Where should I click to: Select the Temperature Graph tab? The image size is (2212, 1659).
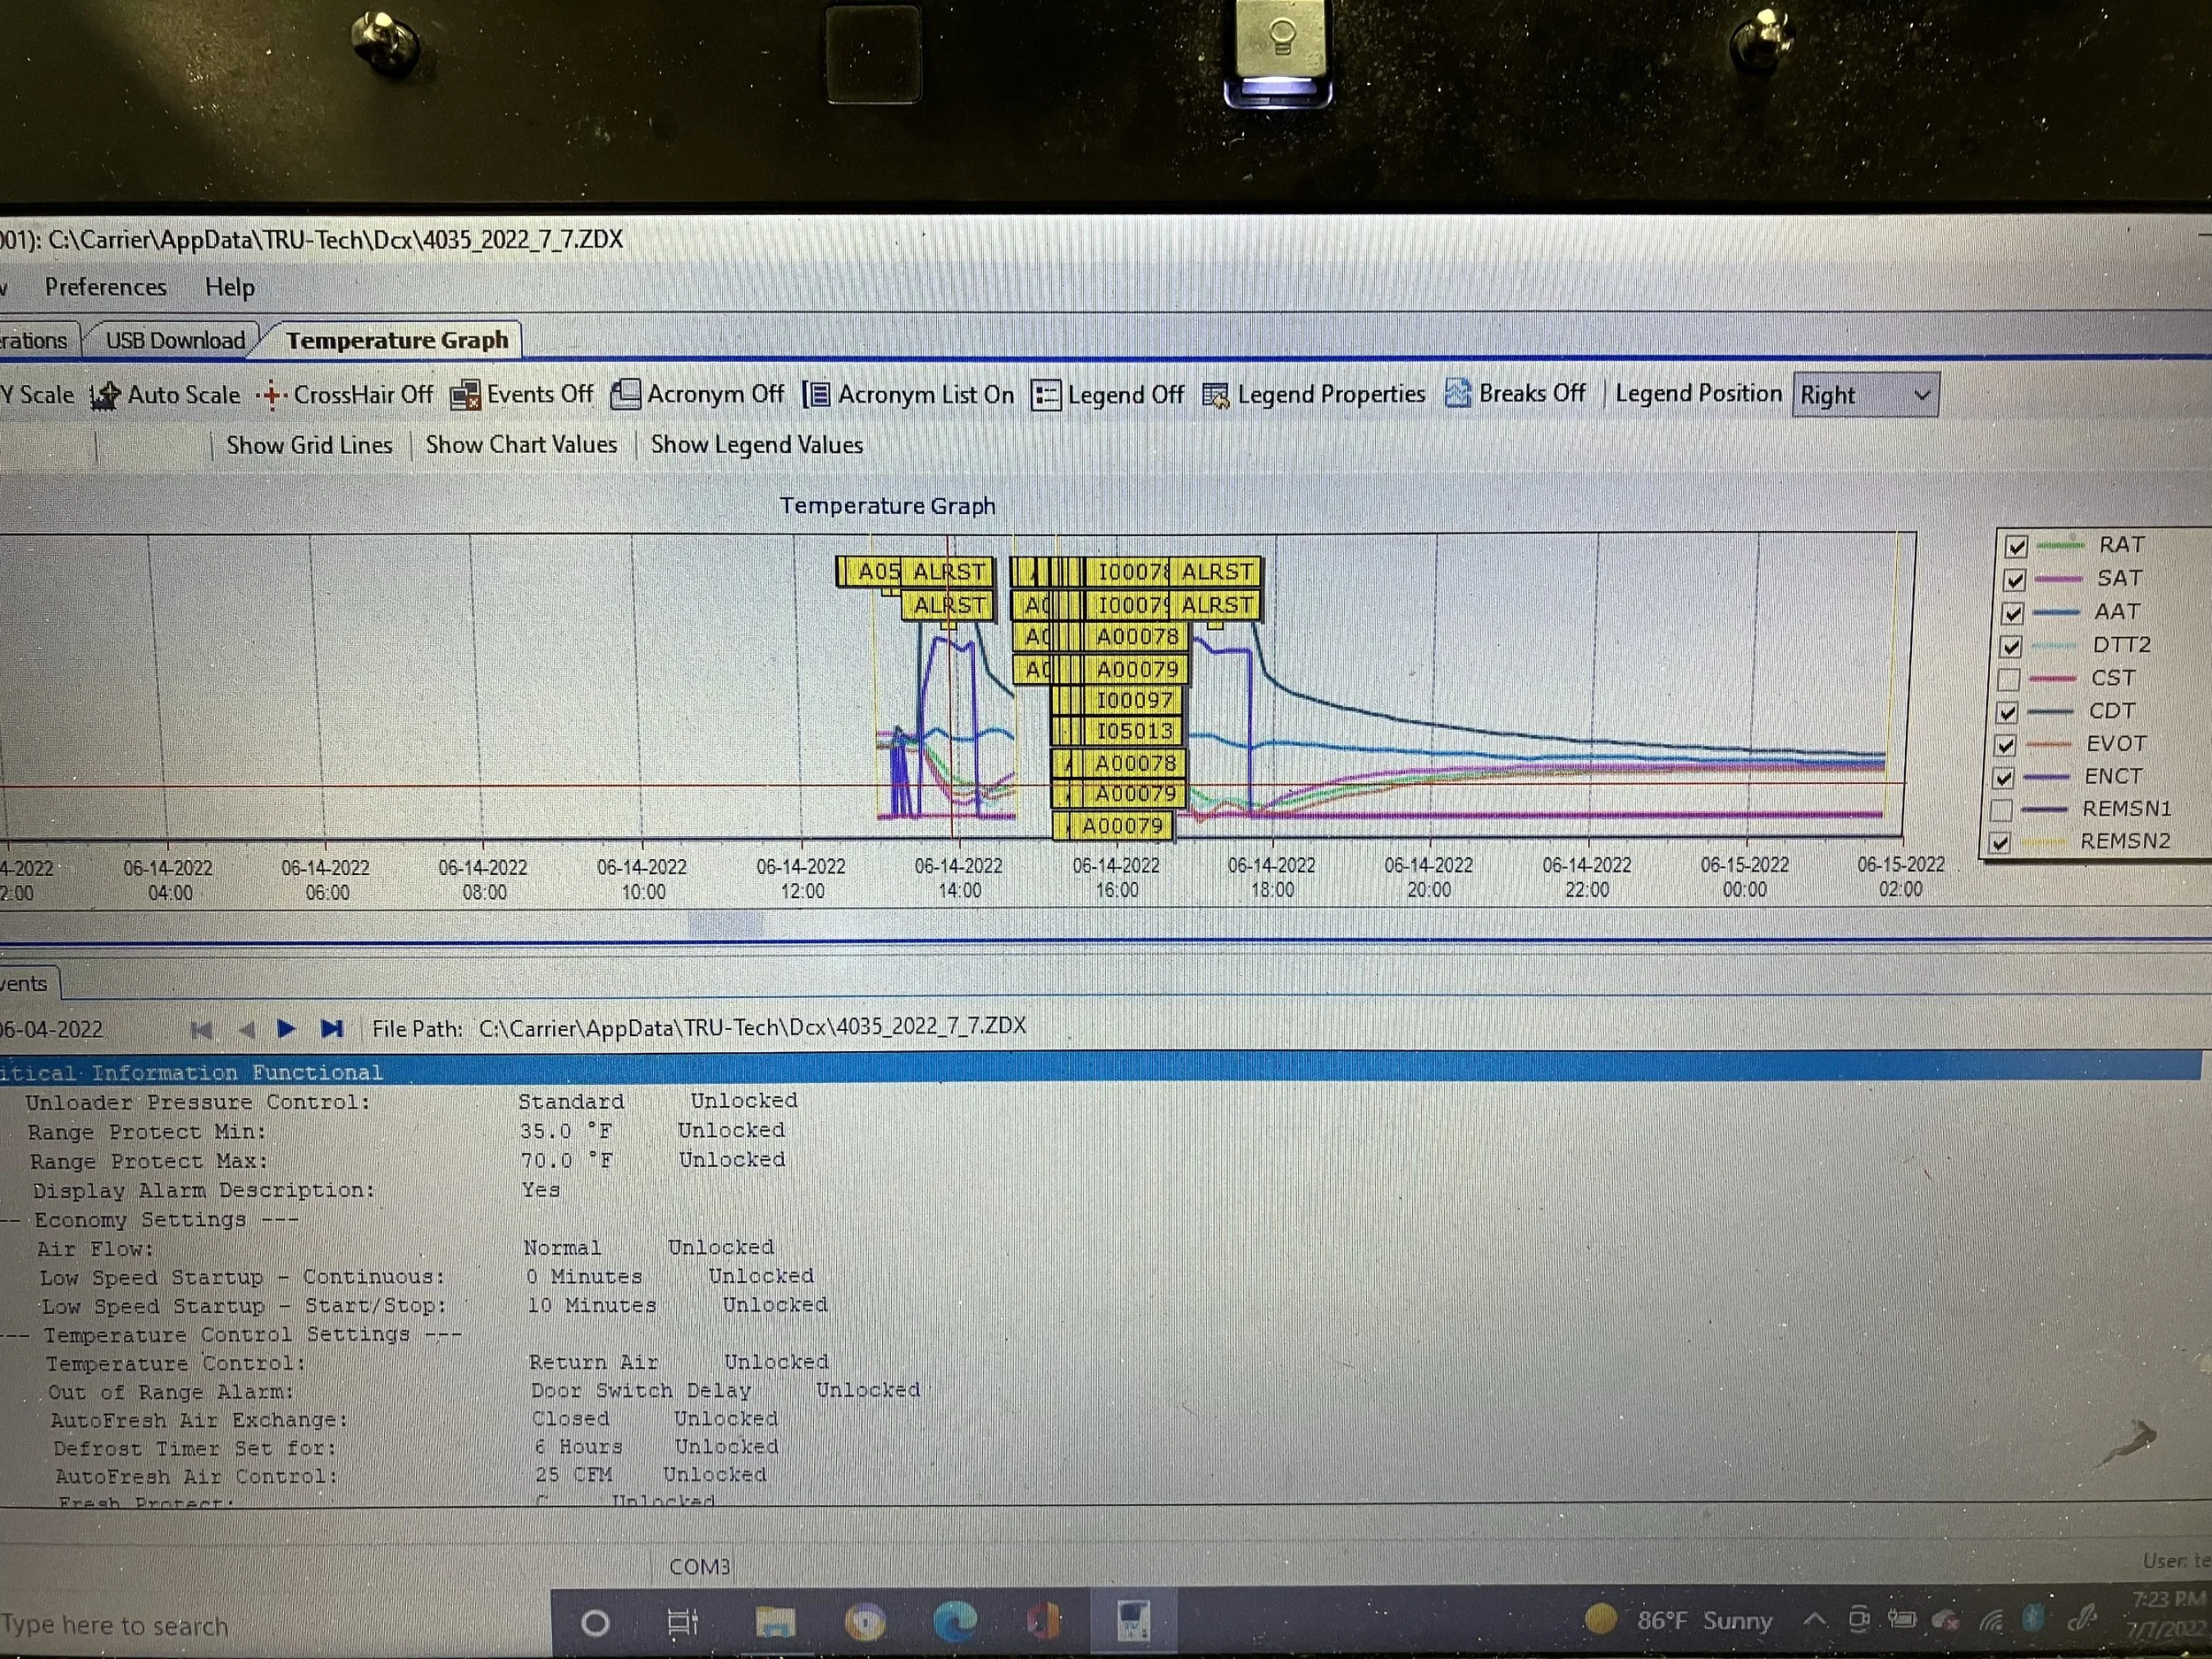pos(397,340)
